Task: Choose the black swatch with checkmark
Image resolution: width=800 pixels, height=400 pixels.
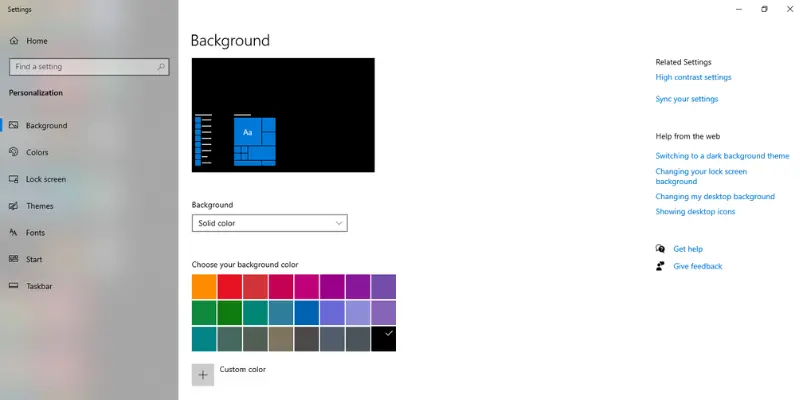Action: [x=384, y=339]
